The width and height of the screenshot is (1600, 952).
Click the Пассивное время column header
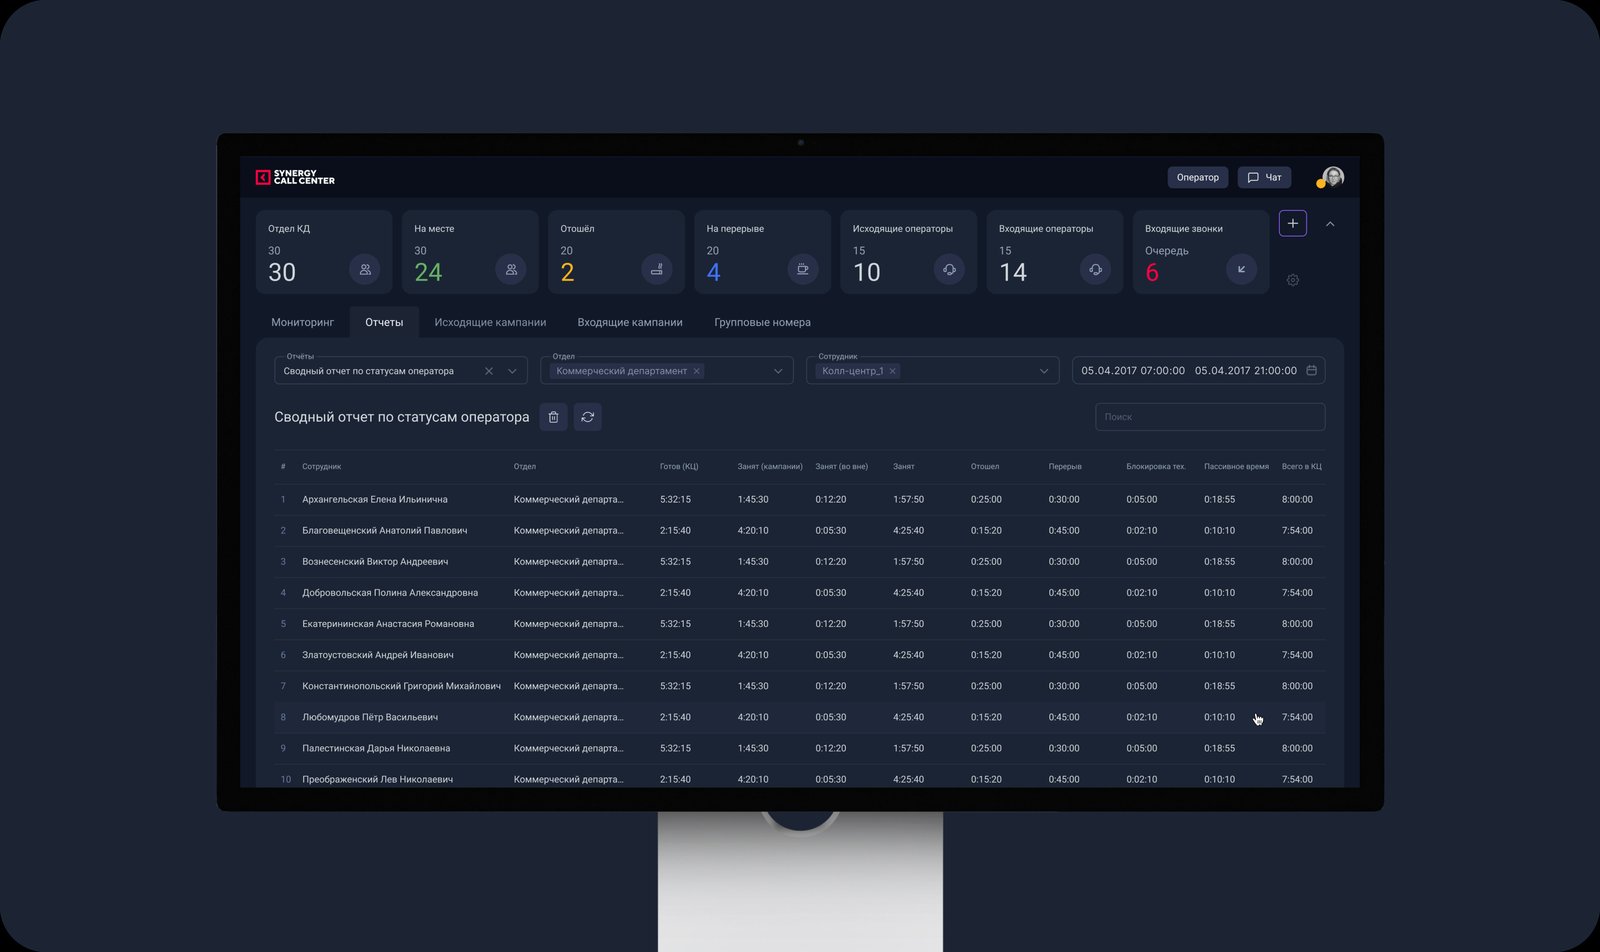click(1236, 467)
